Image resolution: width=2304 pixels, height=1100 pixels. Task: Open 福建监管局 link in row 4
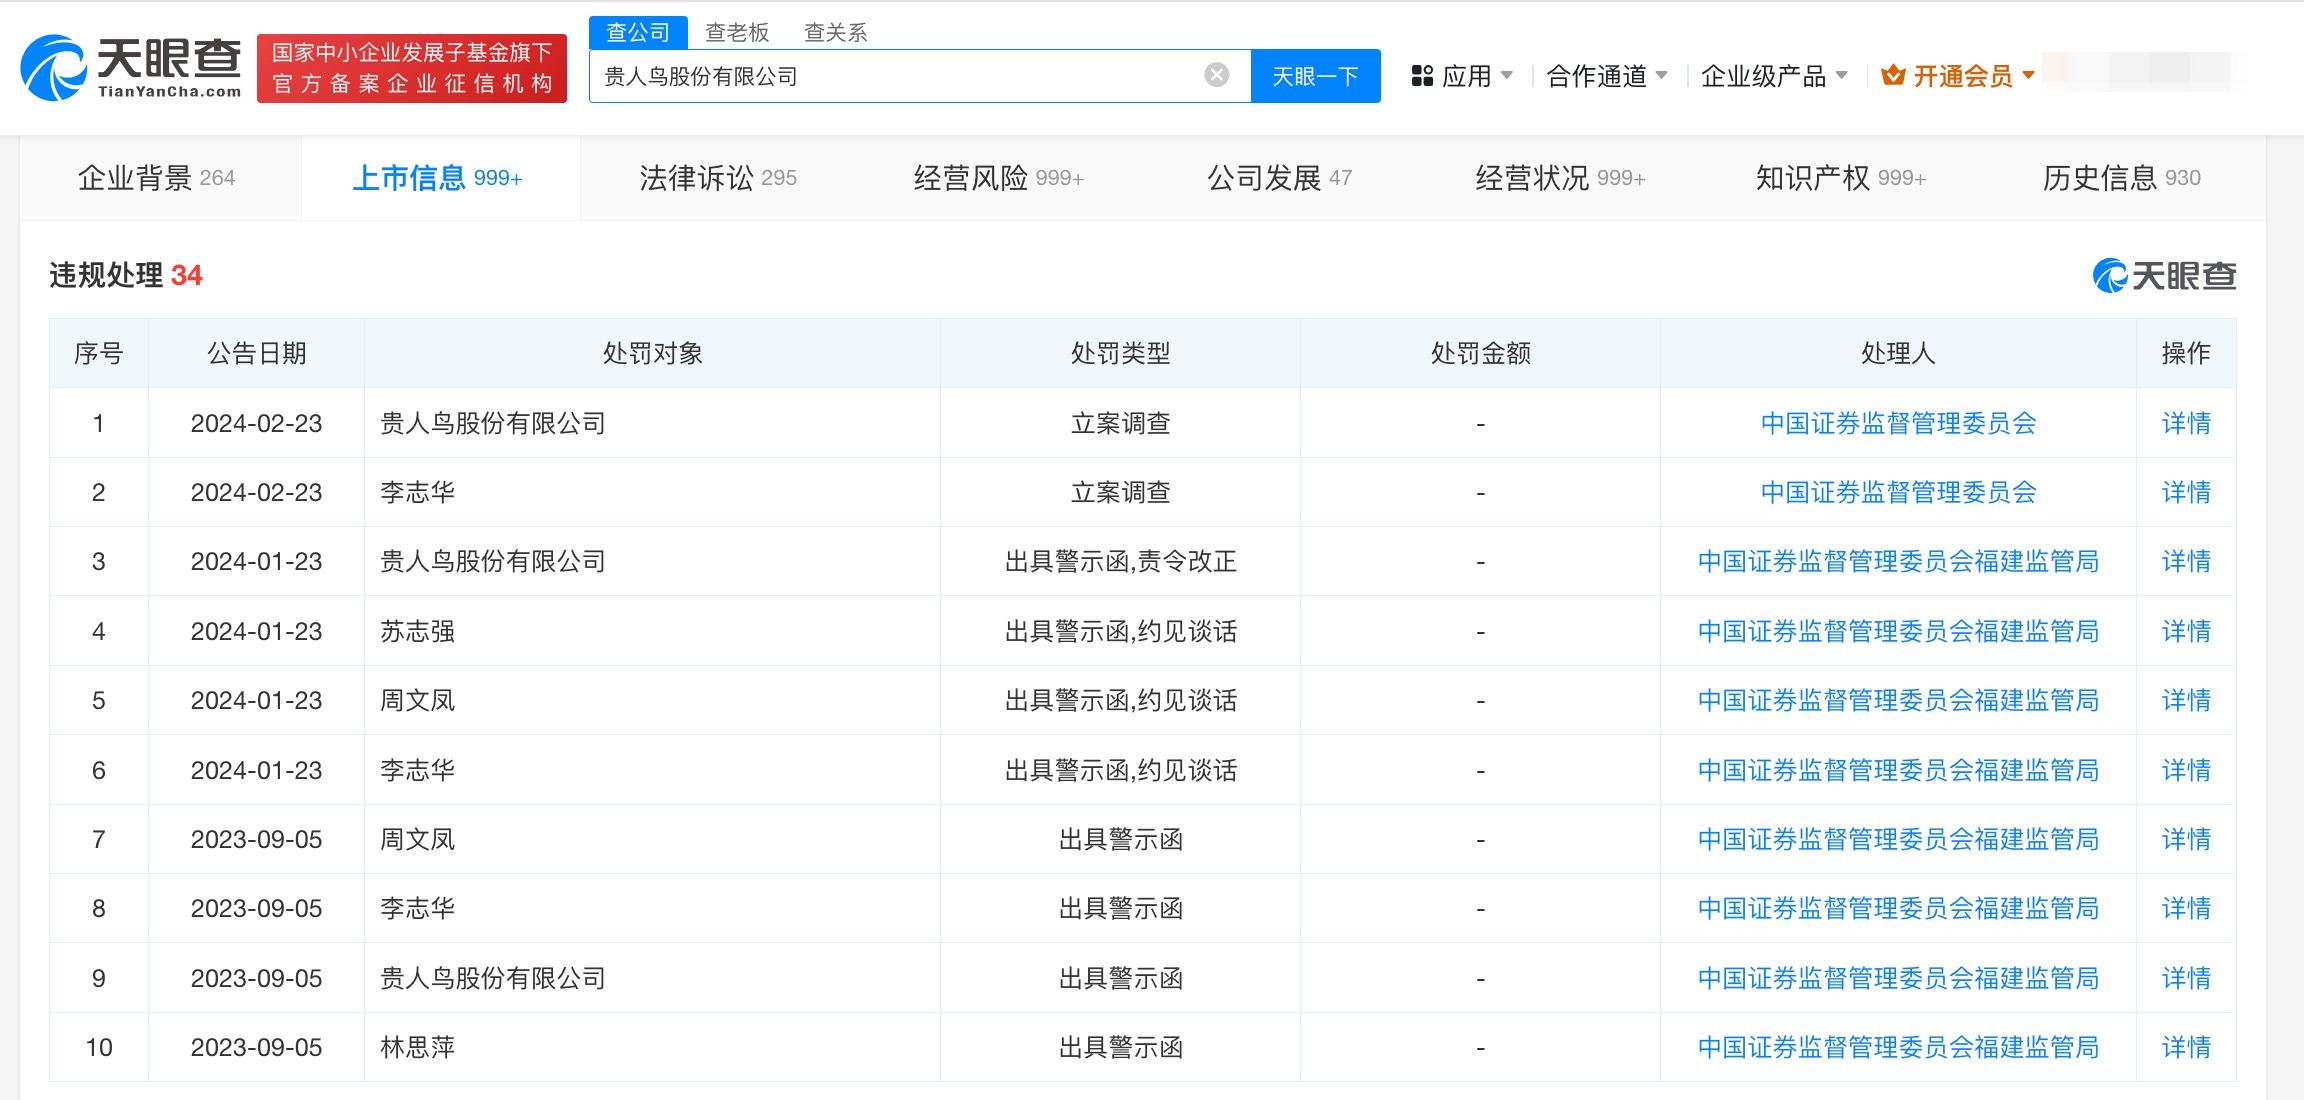(1898, 631)
